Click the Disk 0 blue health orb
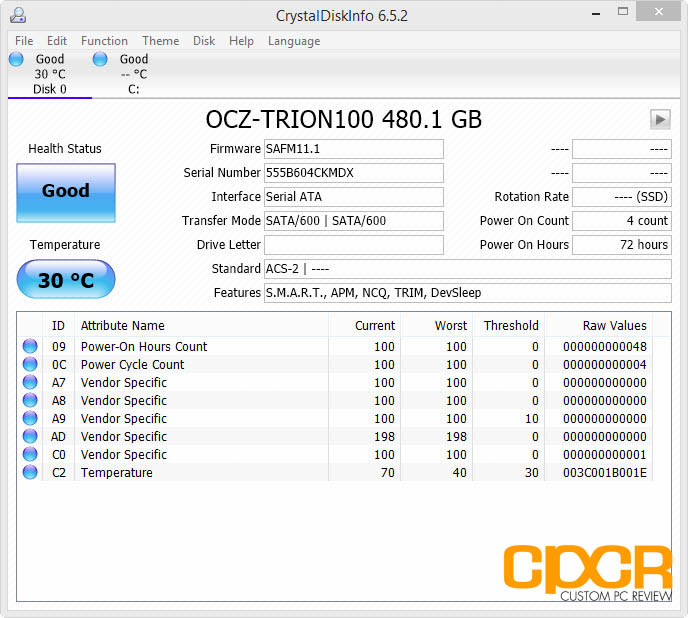This screenshot has width=688, height=618. tap(16, 59)
